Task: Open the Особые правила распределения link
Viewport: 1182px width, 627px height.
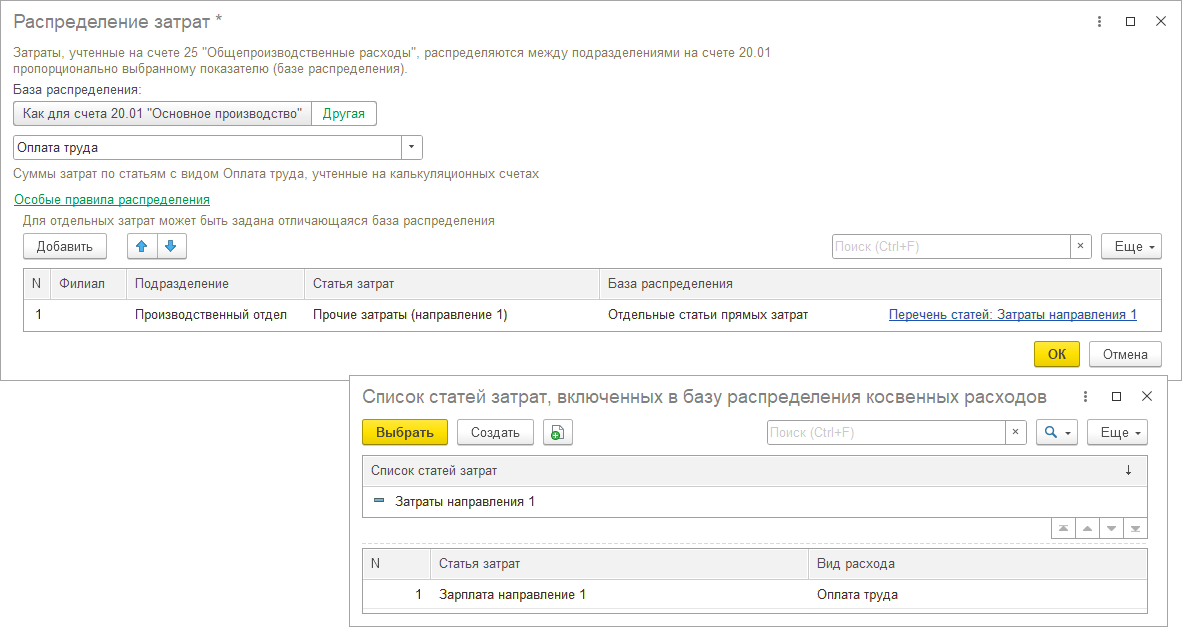Action: [x=112, y=200]
